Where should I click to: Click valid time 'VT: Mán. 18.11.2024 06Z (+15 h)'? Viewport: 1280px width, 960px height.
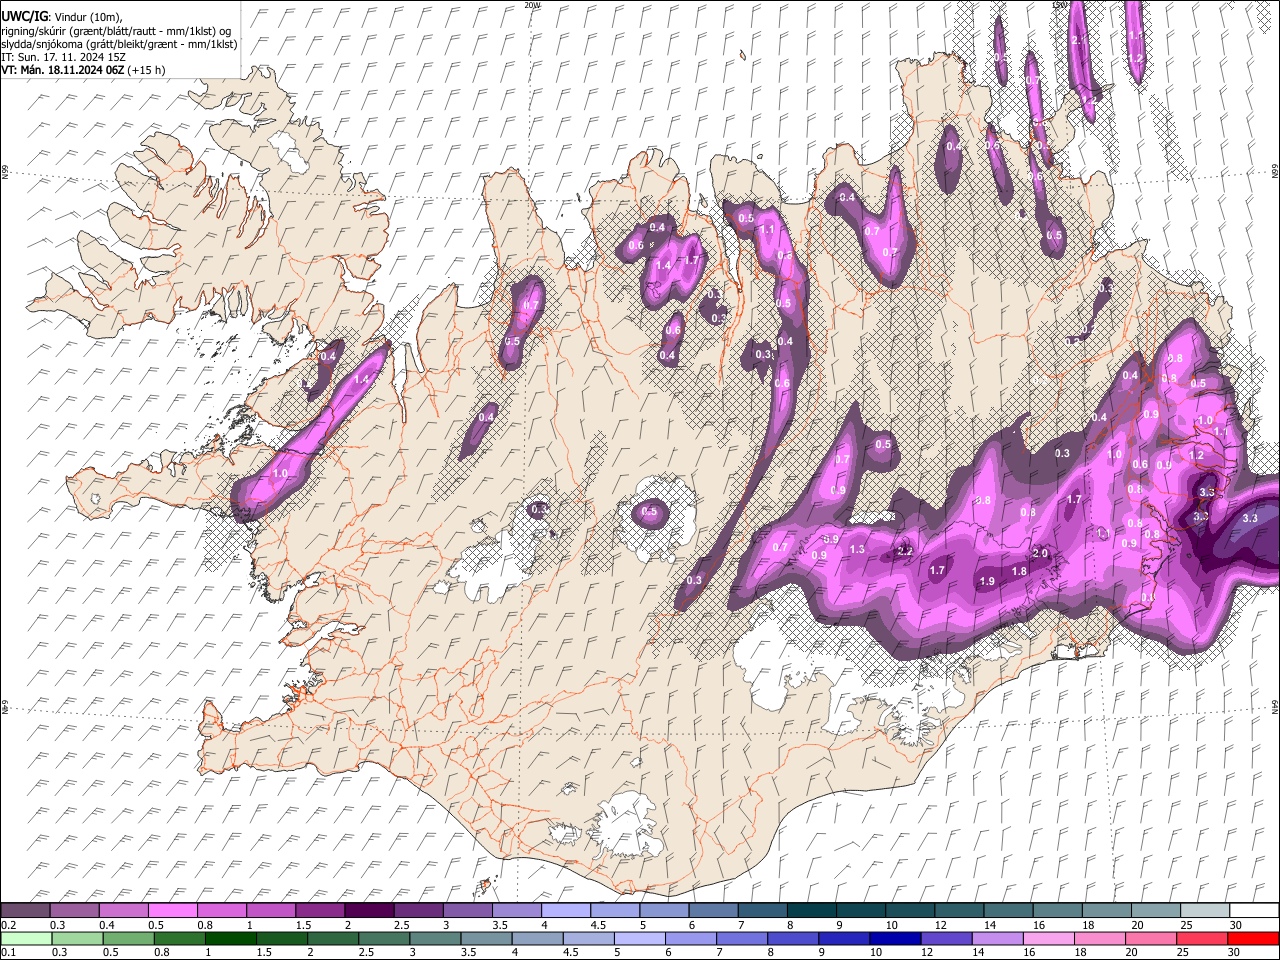coord(84,70)
